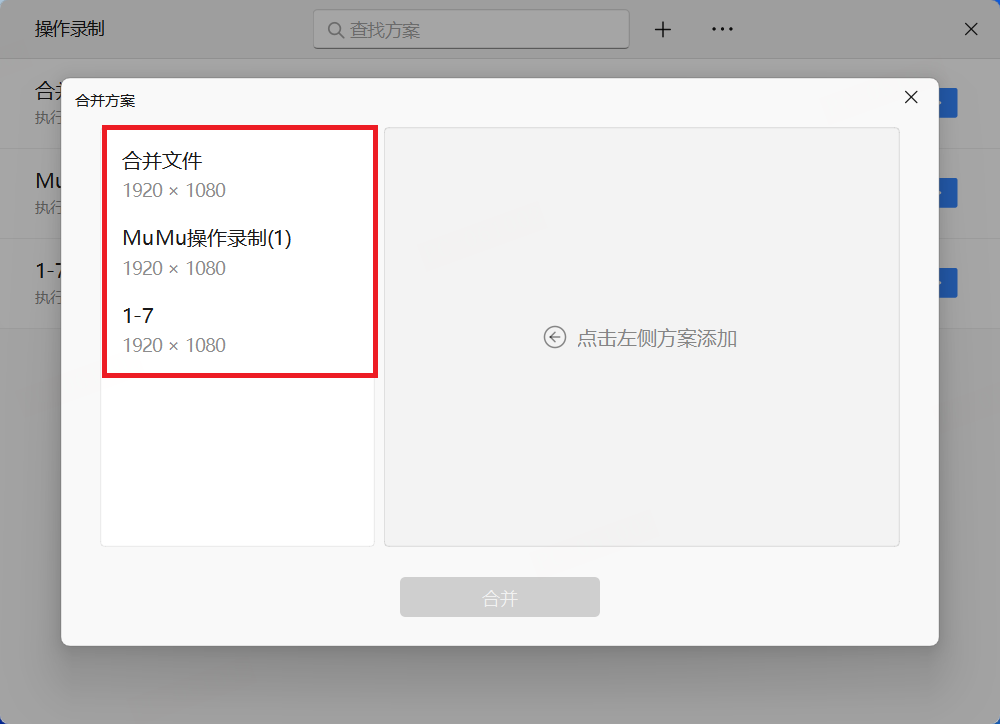The width and height of the screenshot is (1000, 724).
Task: Click the blue button behind the dialog, middle row
Action: (x=948, y=193)
